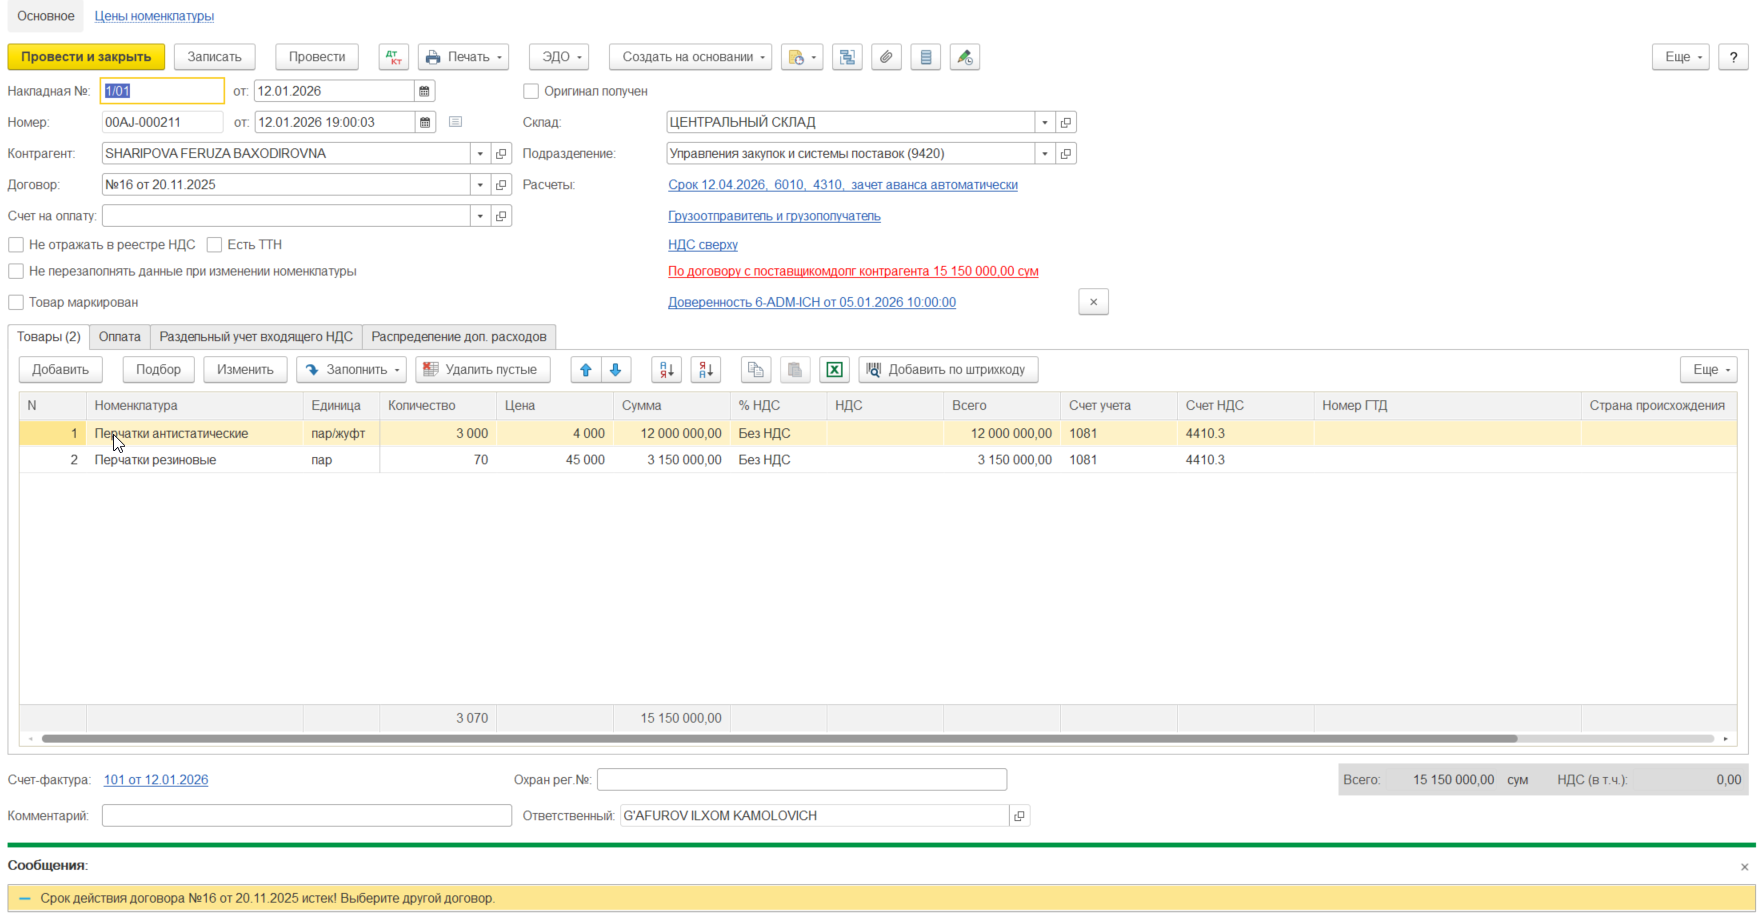Open Ответственный record via open icon

click(x=1019, y=816)
